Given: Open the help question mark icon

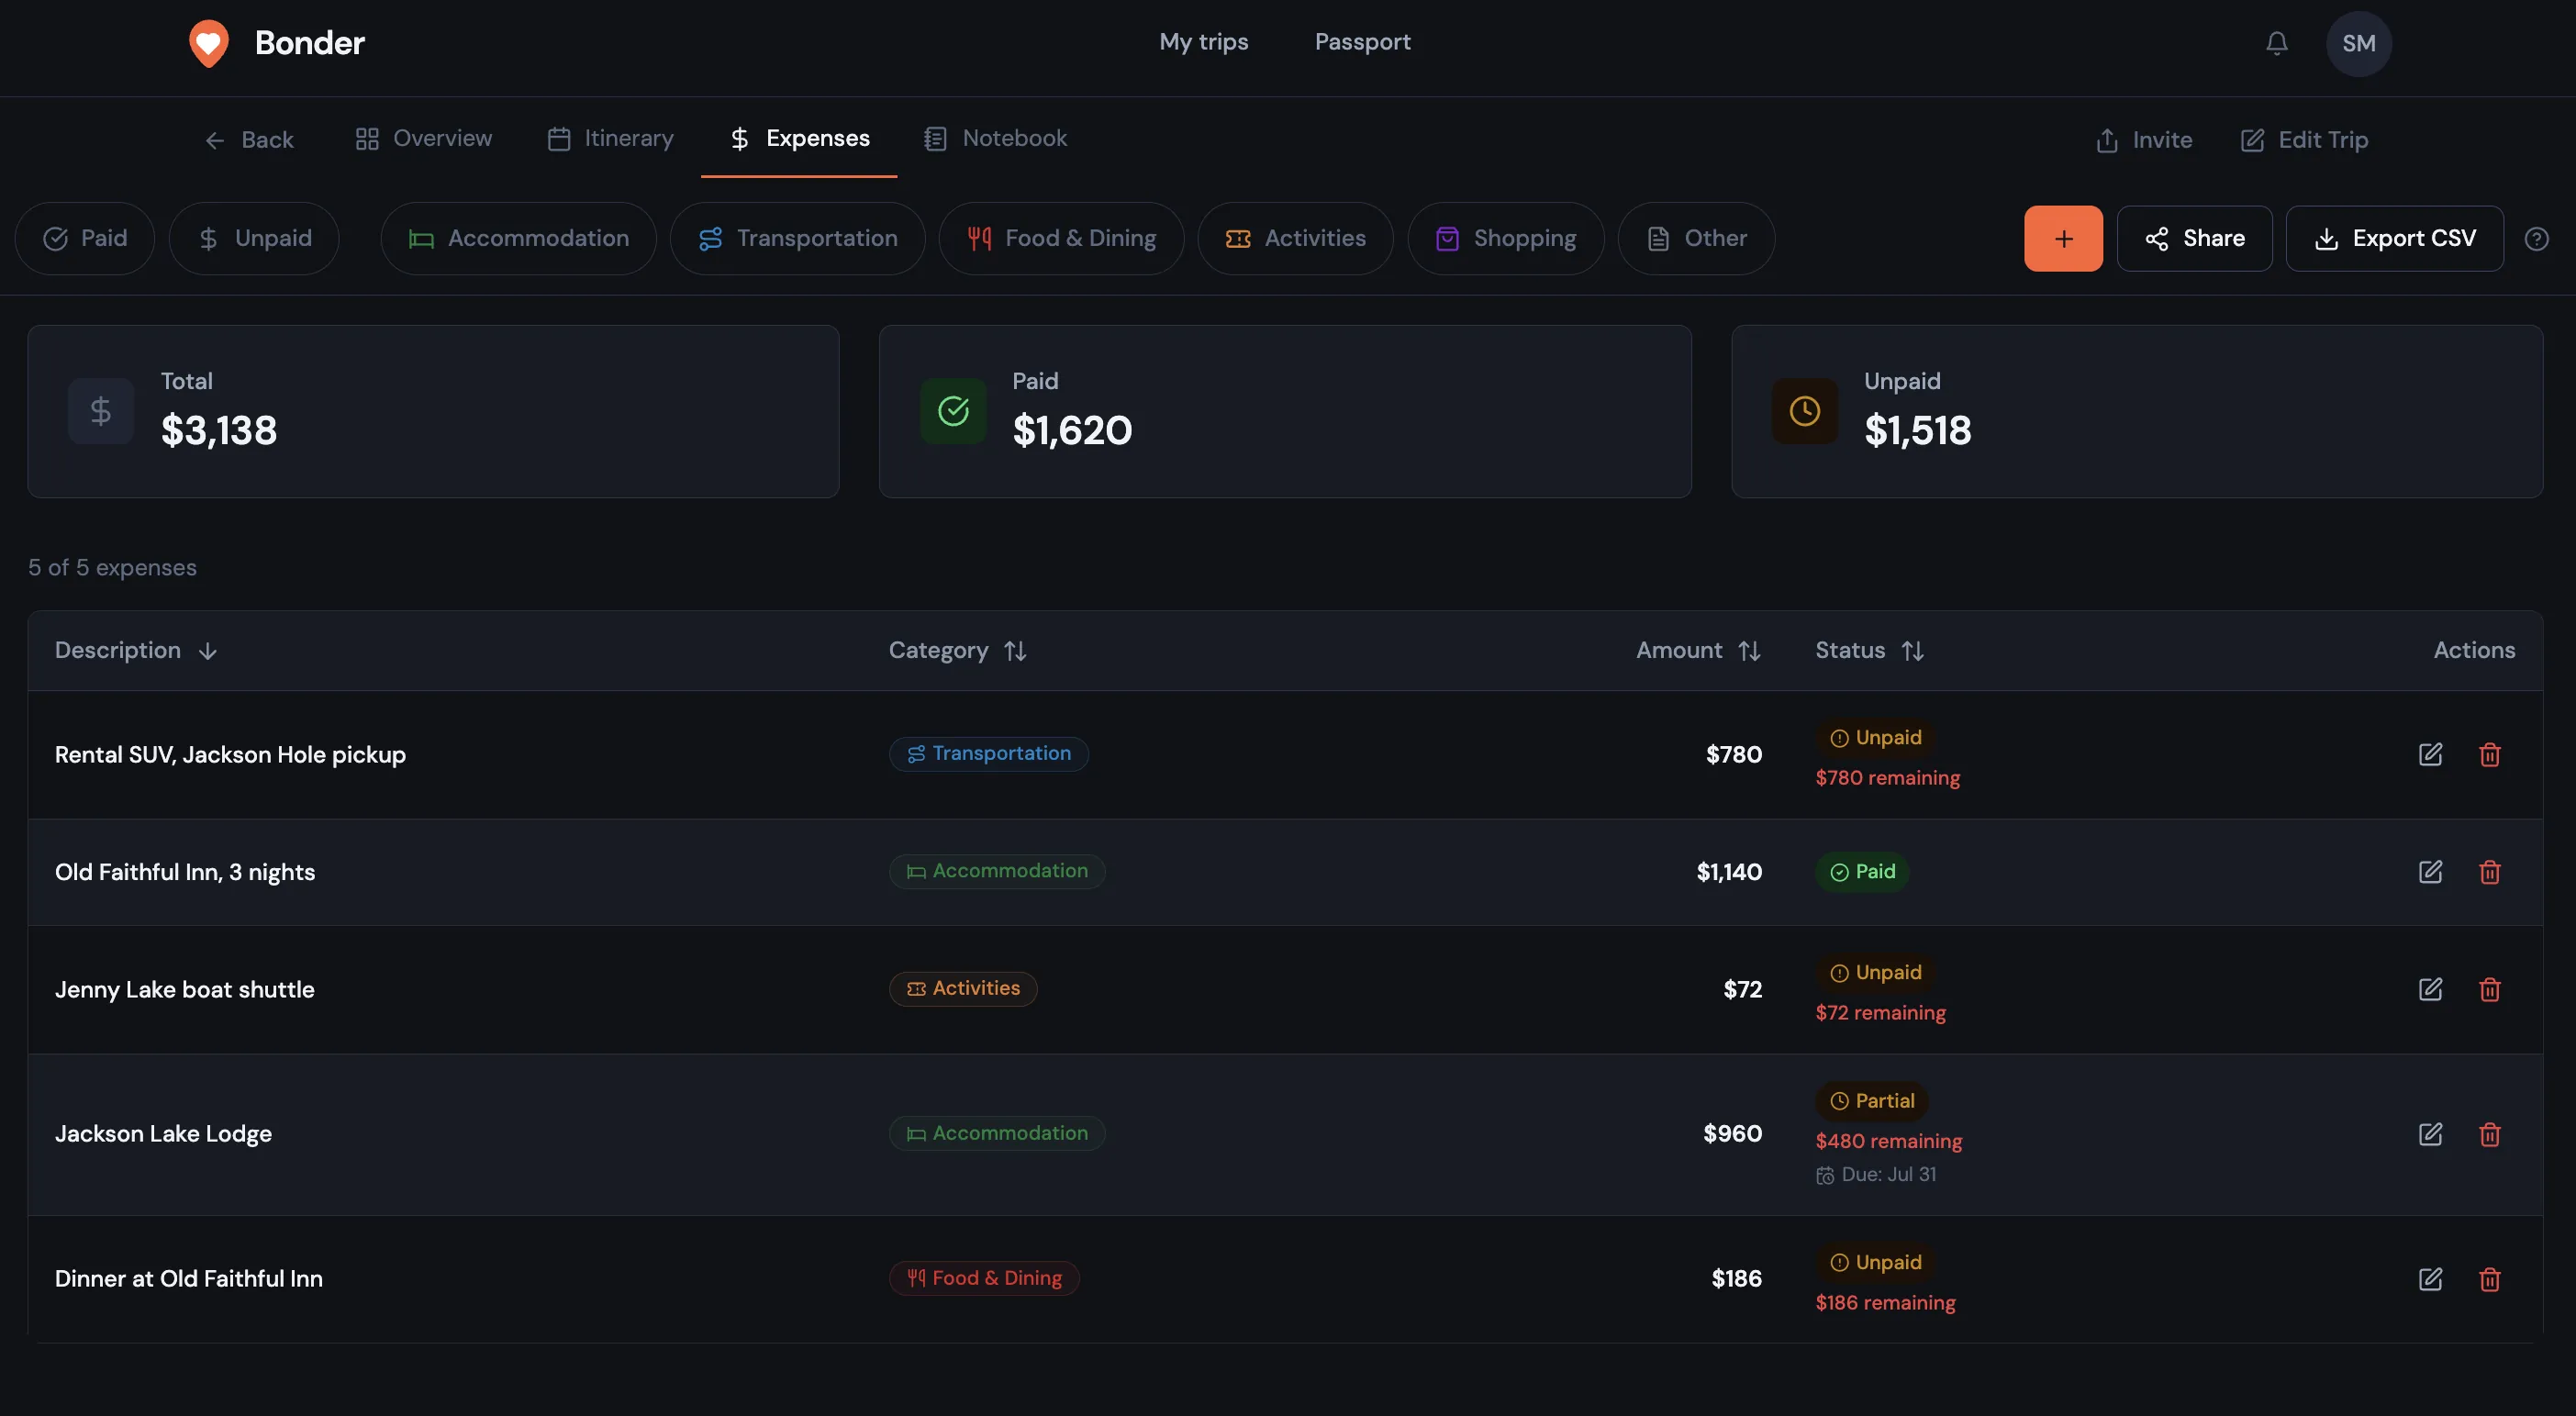Looking at the screenshot, I should tap(2536, 238).
